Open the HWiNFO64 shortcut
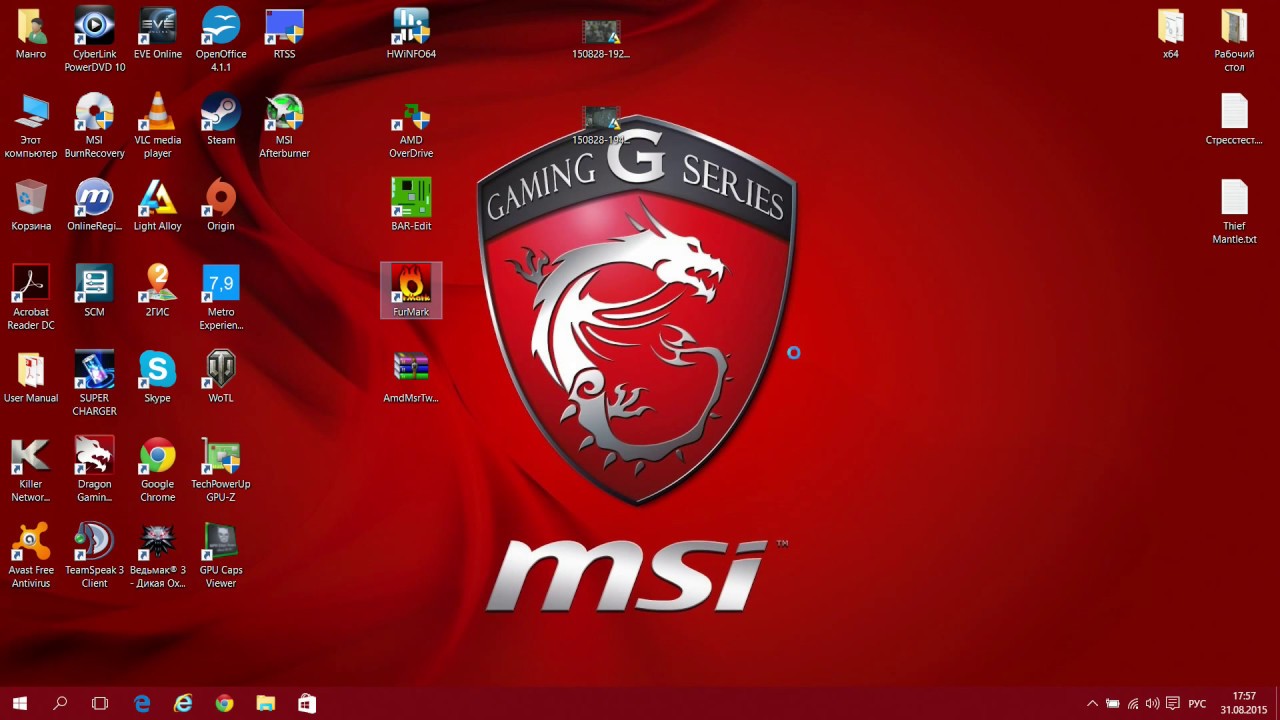The height and width of the screenshot is (720, 1280). [x=411, y=34]
